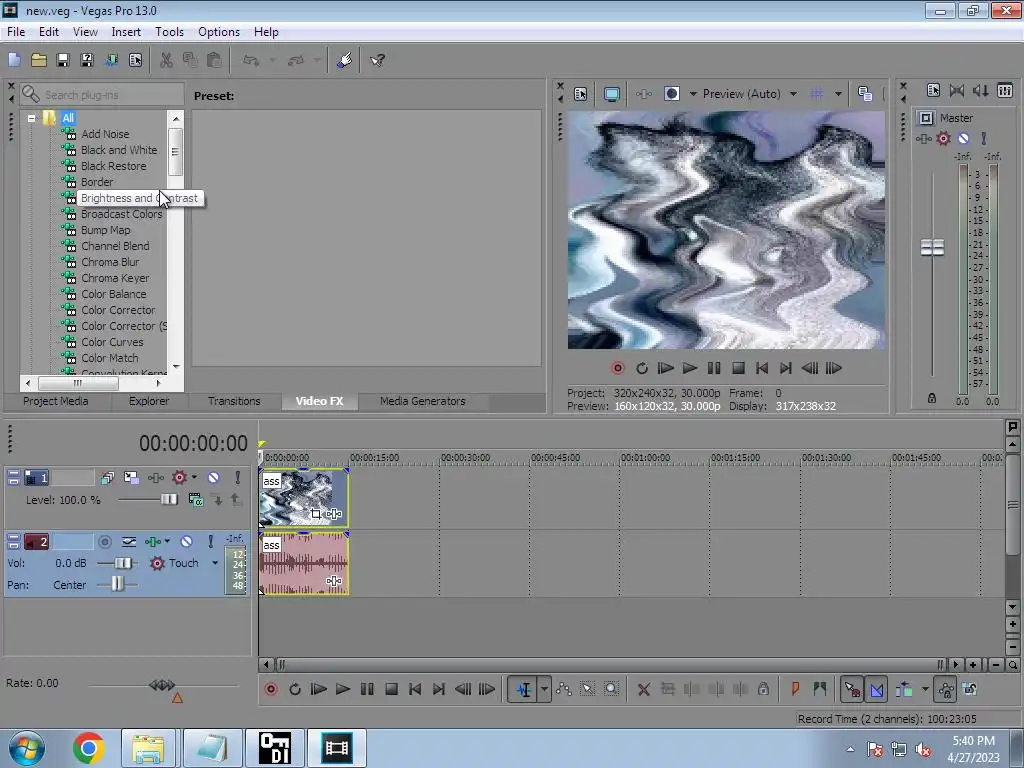Open the Tools menu
Screen dimensions: 1024x768
[x=169, y=32]
